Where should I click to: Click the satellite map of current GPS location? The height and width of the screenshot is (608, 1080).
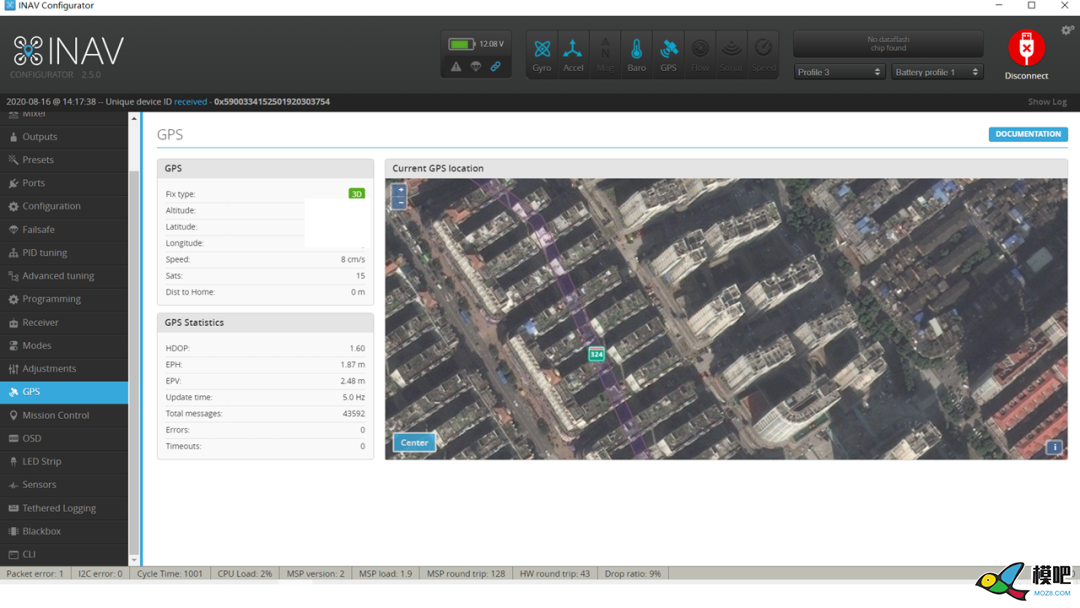point(726,319)
